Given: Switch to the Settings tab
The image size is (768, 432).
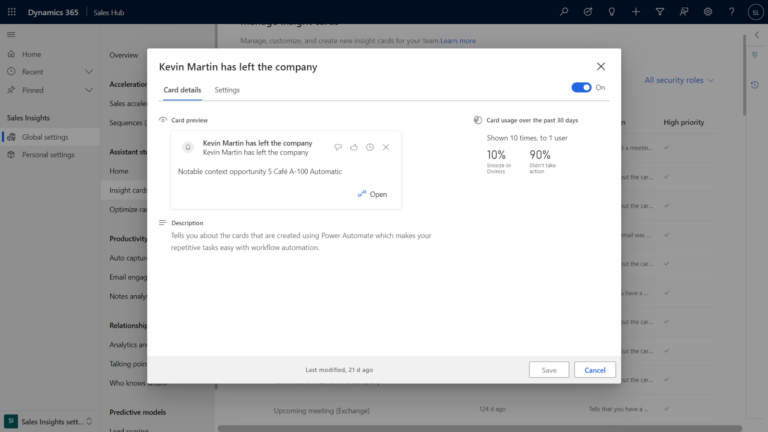Looking at the screenshot, I should click(x=227, y=90).
